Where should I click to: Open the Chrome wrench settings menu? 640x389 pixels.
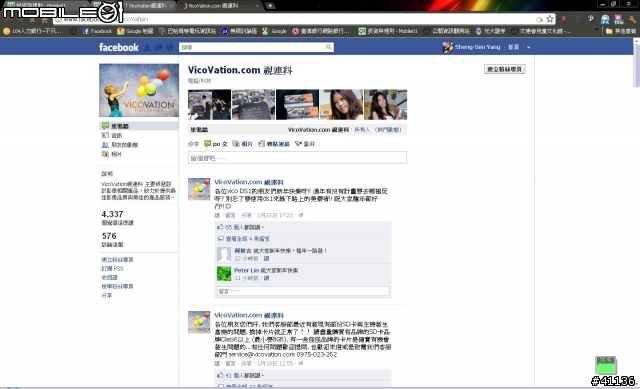(633, 19)
